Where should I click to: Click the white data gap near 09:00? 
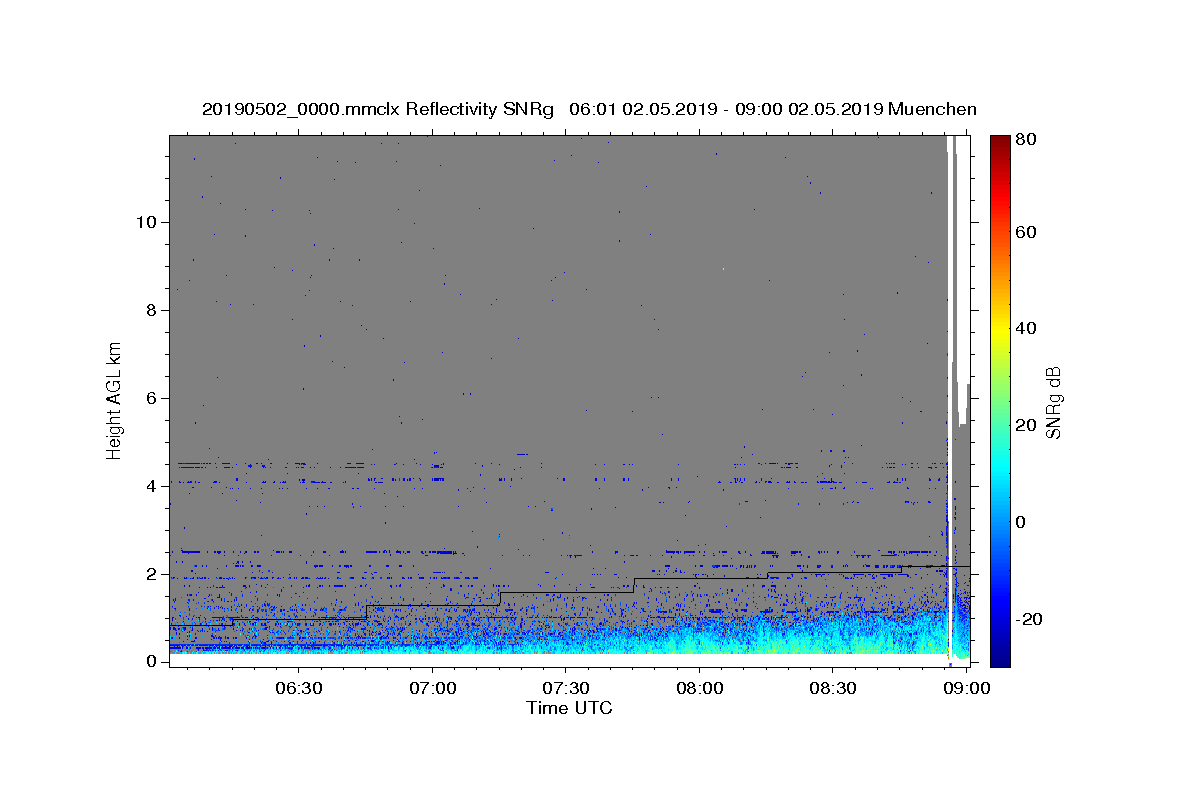coord(950,400)
